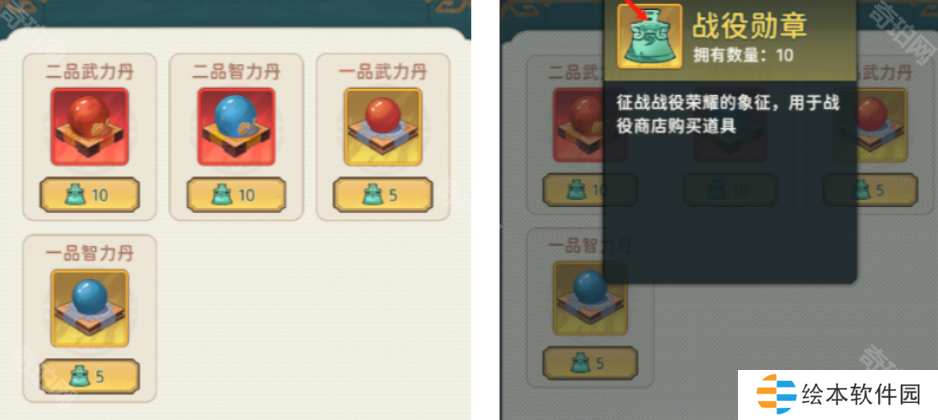Select the 二品智力丹 blue pill icon in left shop
The width and height of the screenshot is (938, 420).
[x=236, y=127]
